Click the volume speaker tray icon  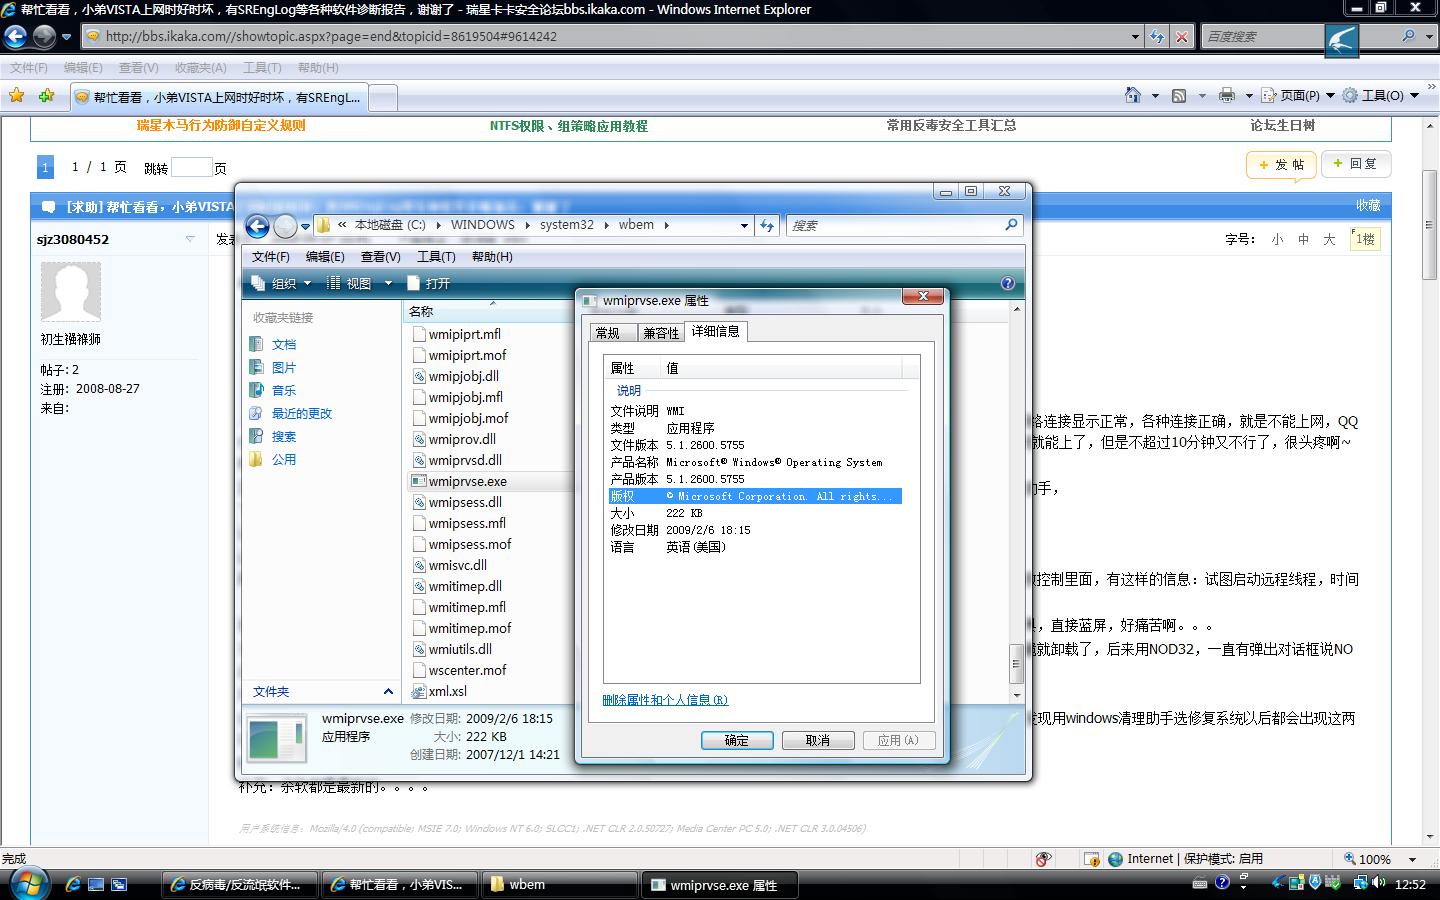point(1380,883)
